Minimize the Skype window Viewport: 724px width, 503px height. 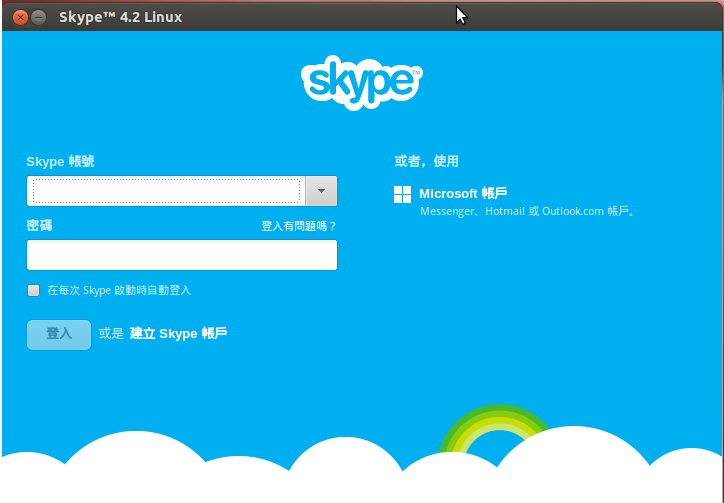click(x=38, y=18)
